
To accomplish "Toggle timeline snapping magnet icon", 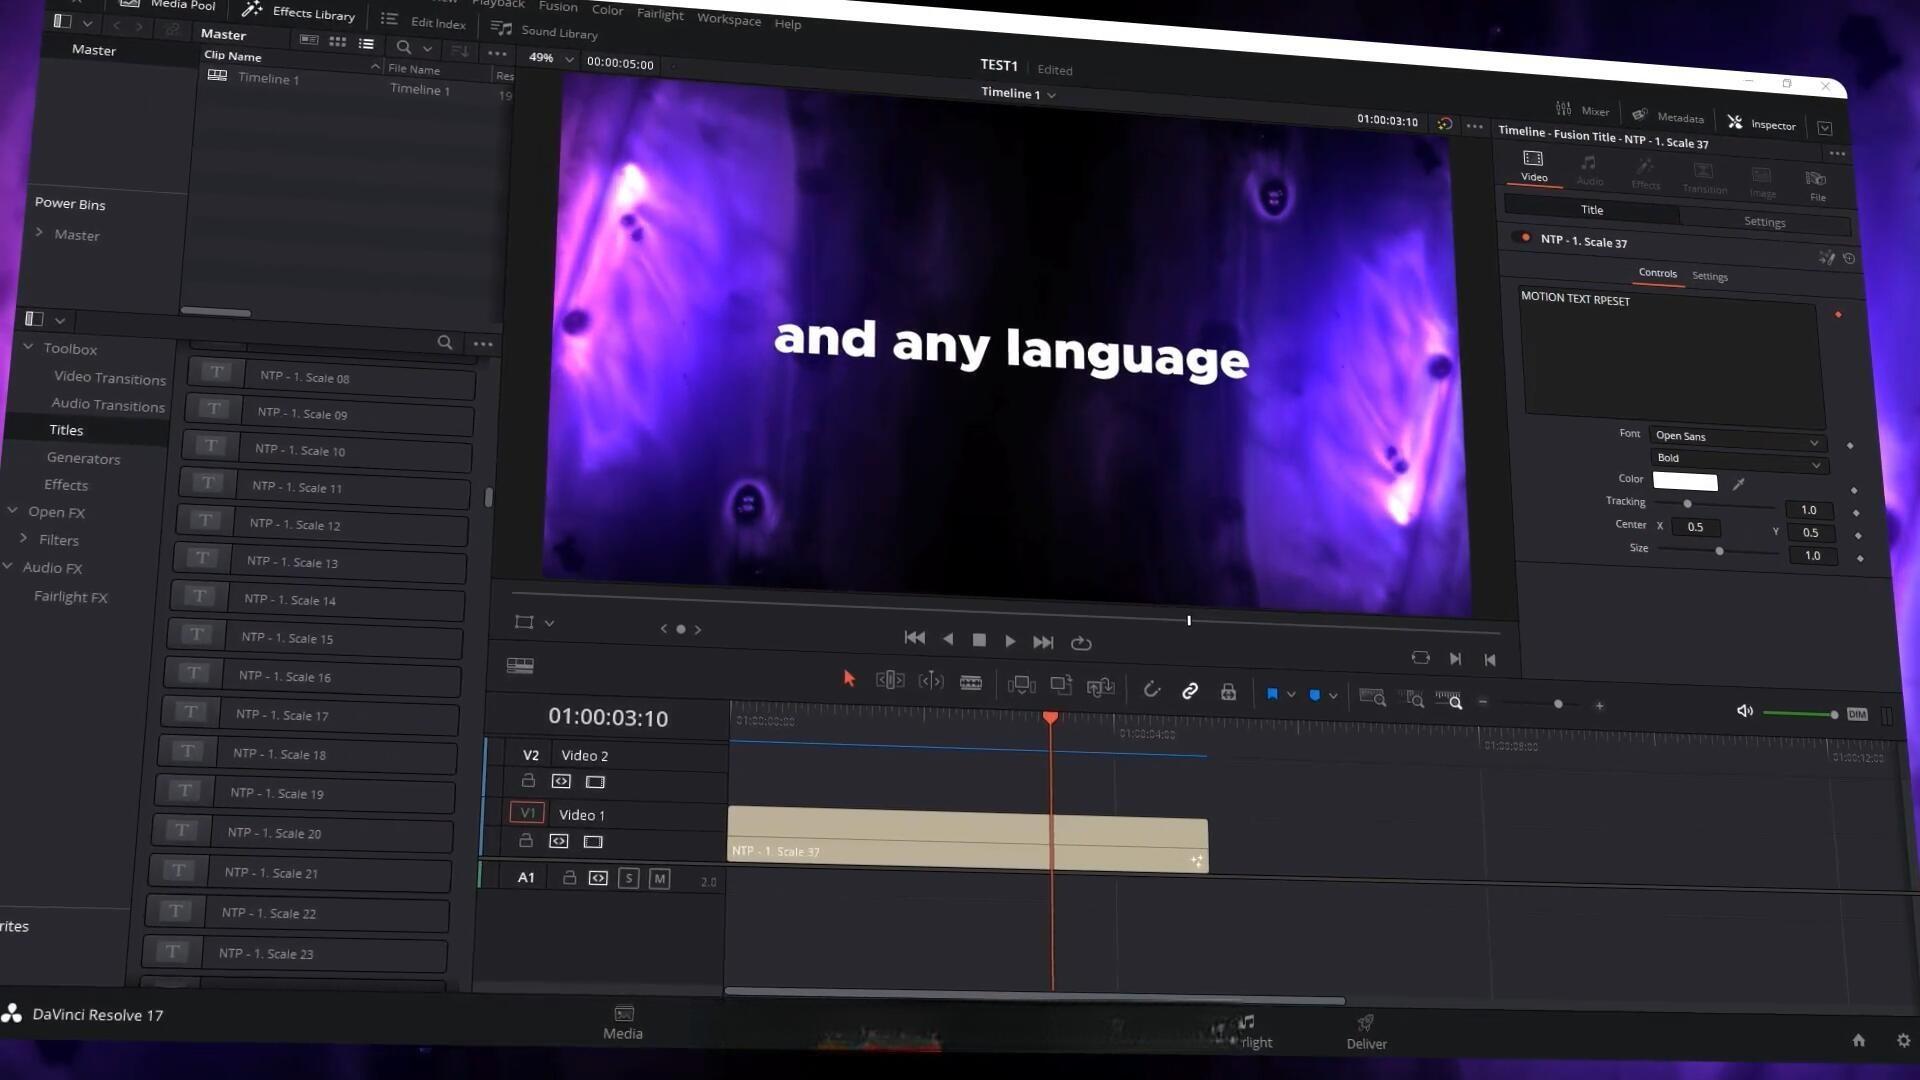I will 1151,689.
